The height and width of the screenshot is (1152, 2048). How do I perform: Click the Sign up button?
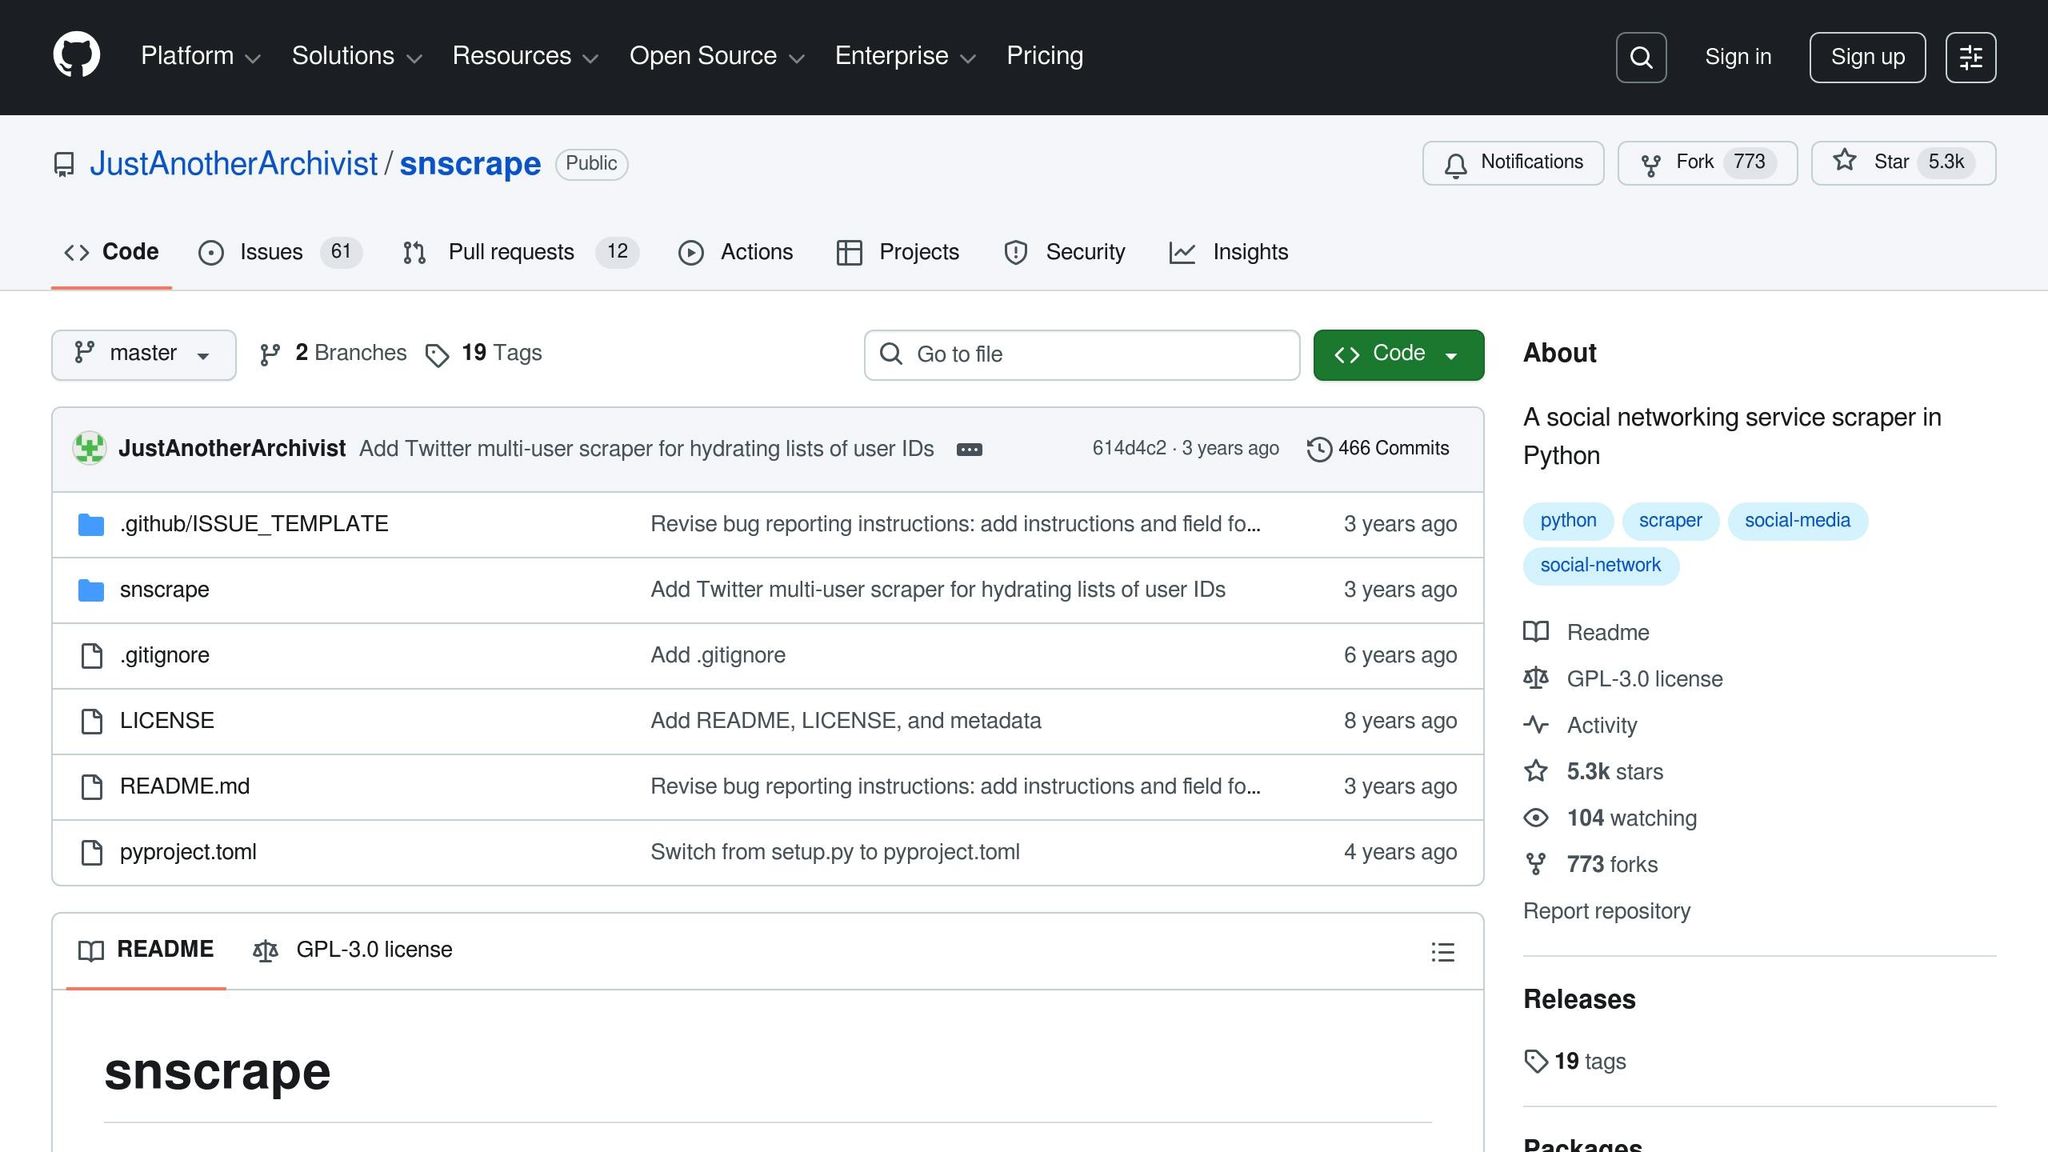coord(1866,57)
